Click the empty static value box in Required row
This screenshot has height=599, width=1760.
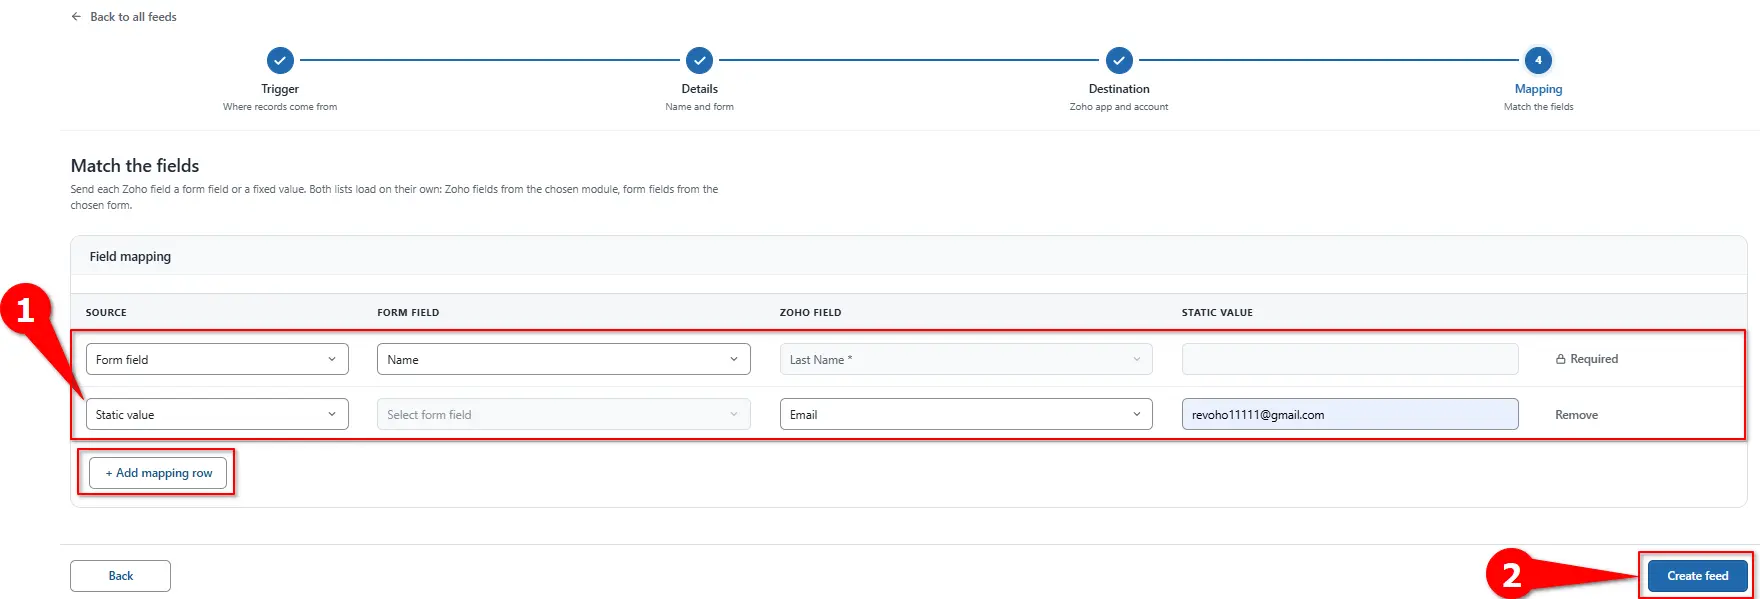tap(1350, 359)
